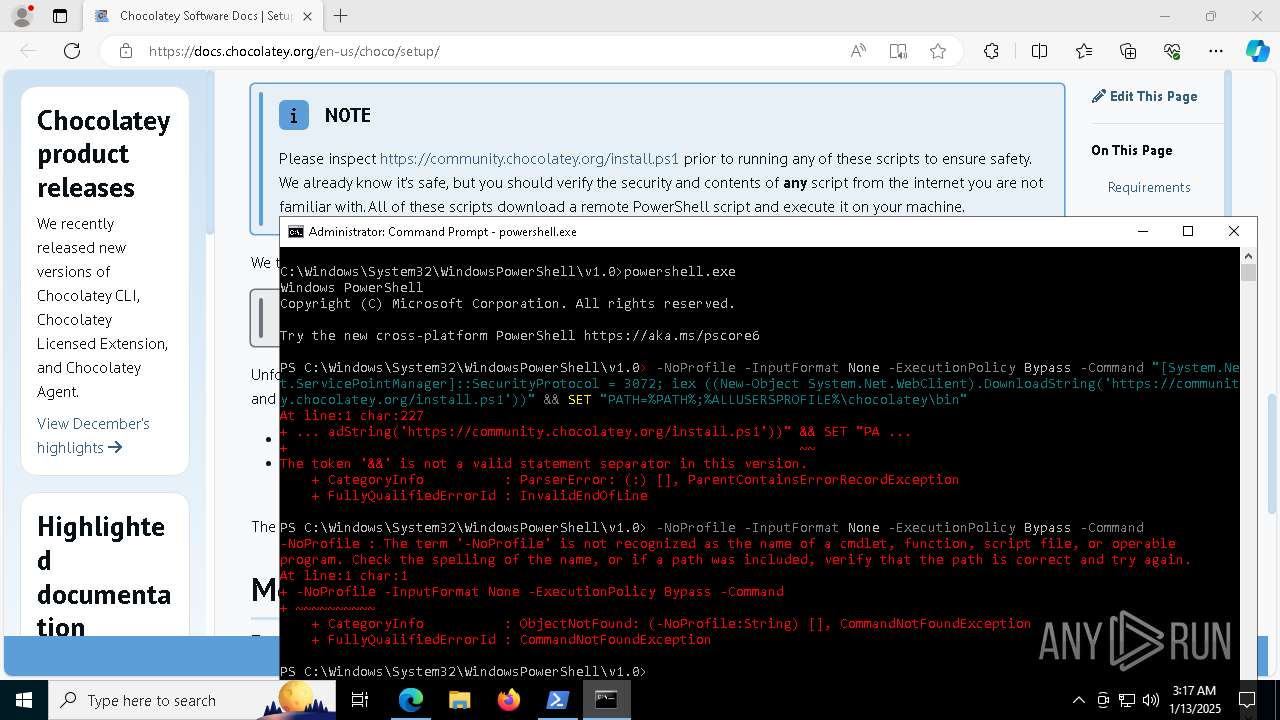Open File Explorer from the taskbar
1280x720 pixels.
click(x=459, y=700)
